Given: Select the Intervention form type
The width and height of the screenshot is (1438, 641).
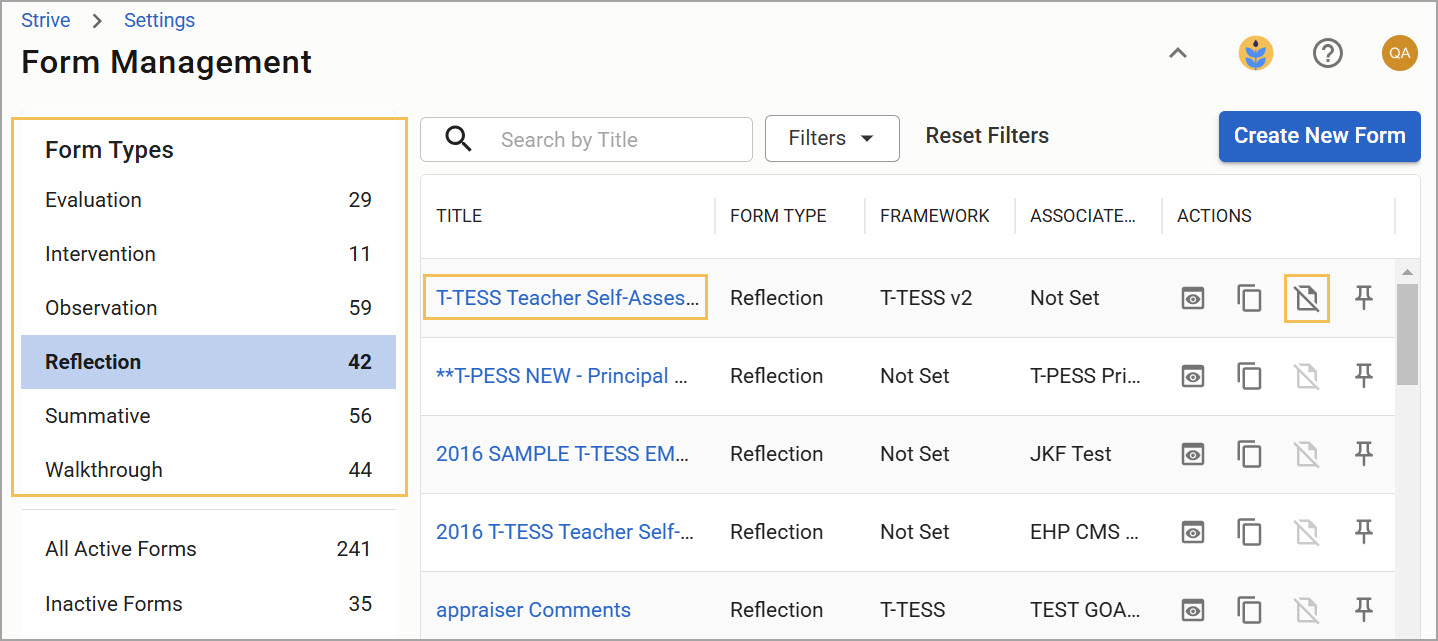Looking at the screenshot, I should (x=208, y=254).
